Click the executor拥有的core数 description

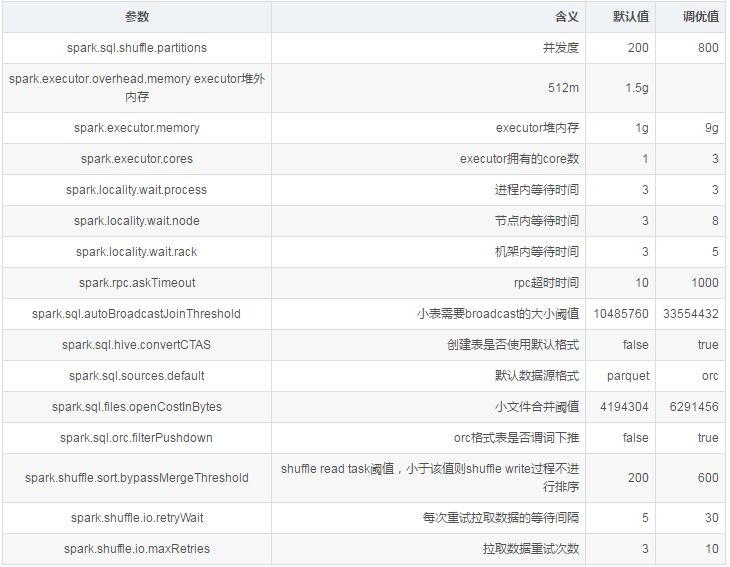click(x=520, y=159)
